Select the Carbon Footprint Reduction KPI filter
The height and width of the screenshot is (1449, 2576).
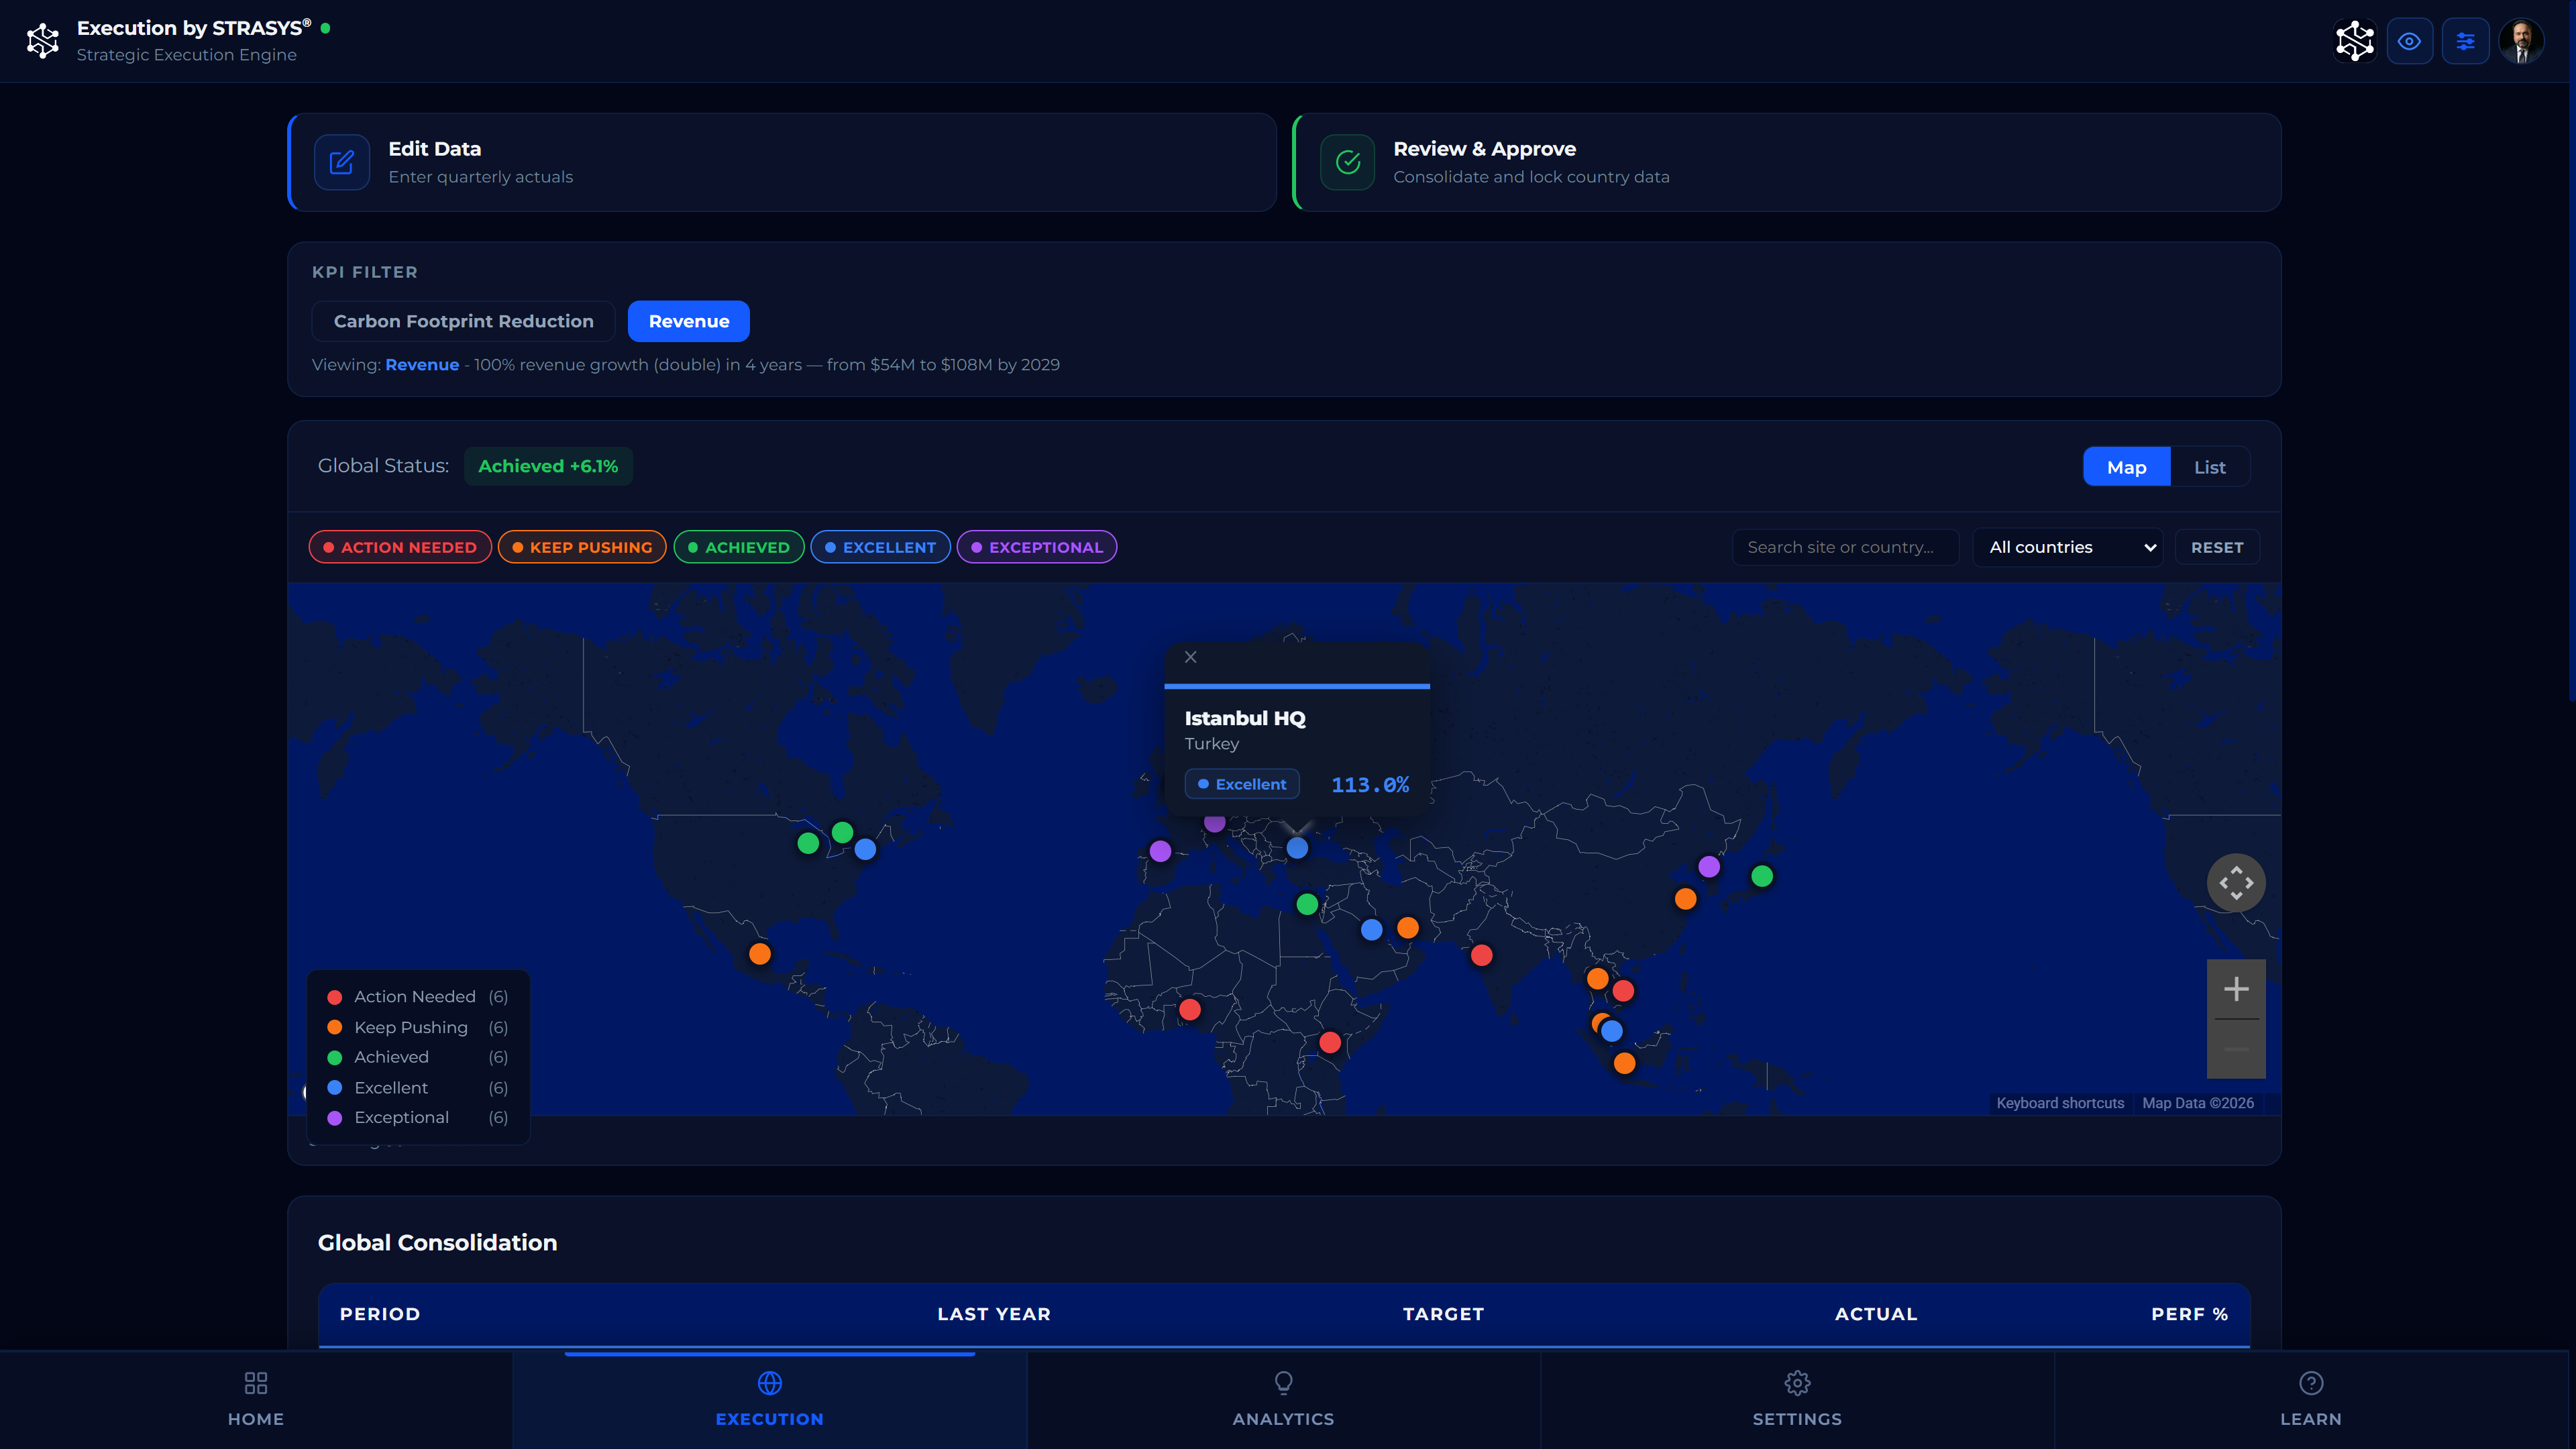pos(463,321)
